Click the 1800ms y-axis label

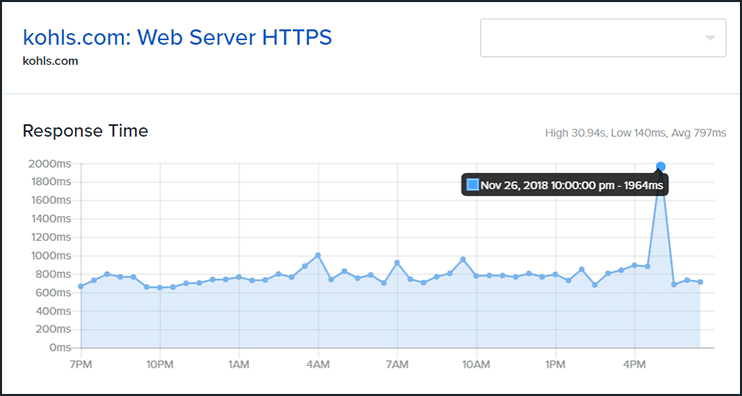point(50,182)
